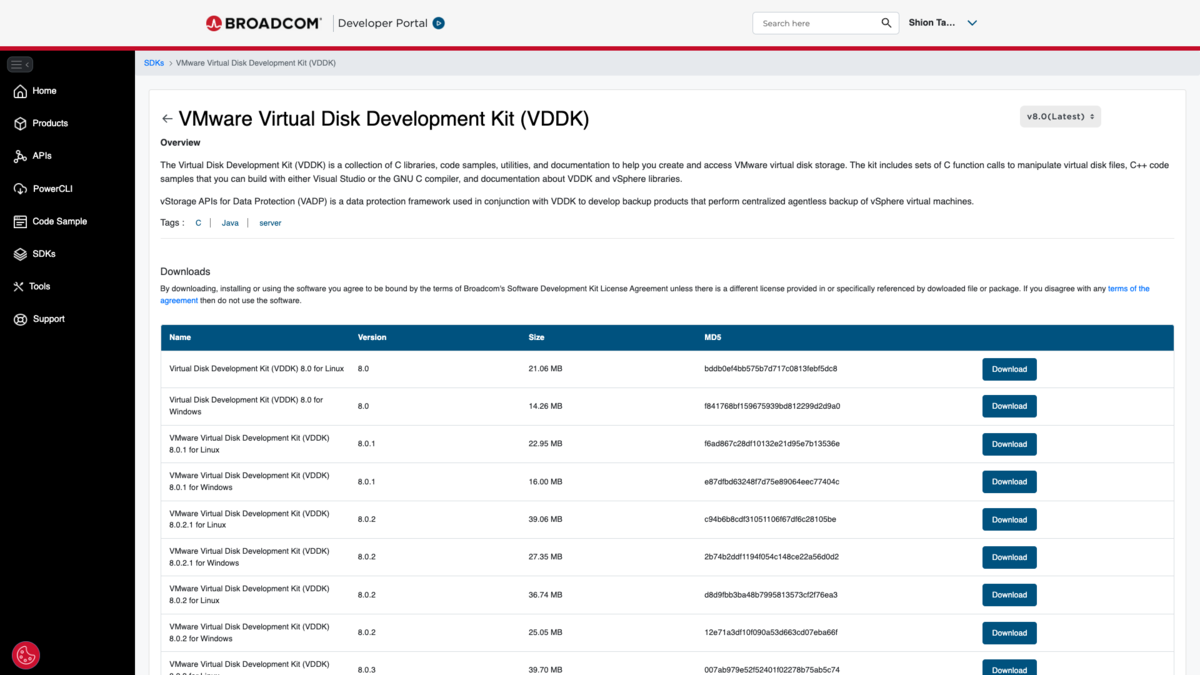Open the v8.0(Latest) version dropdown
1200x675 pixels.
click(1060, 117)
